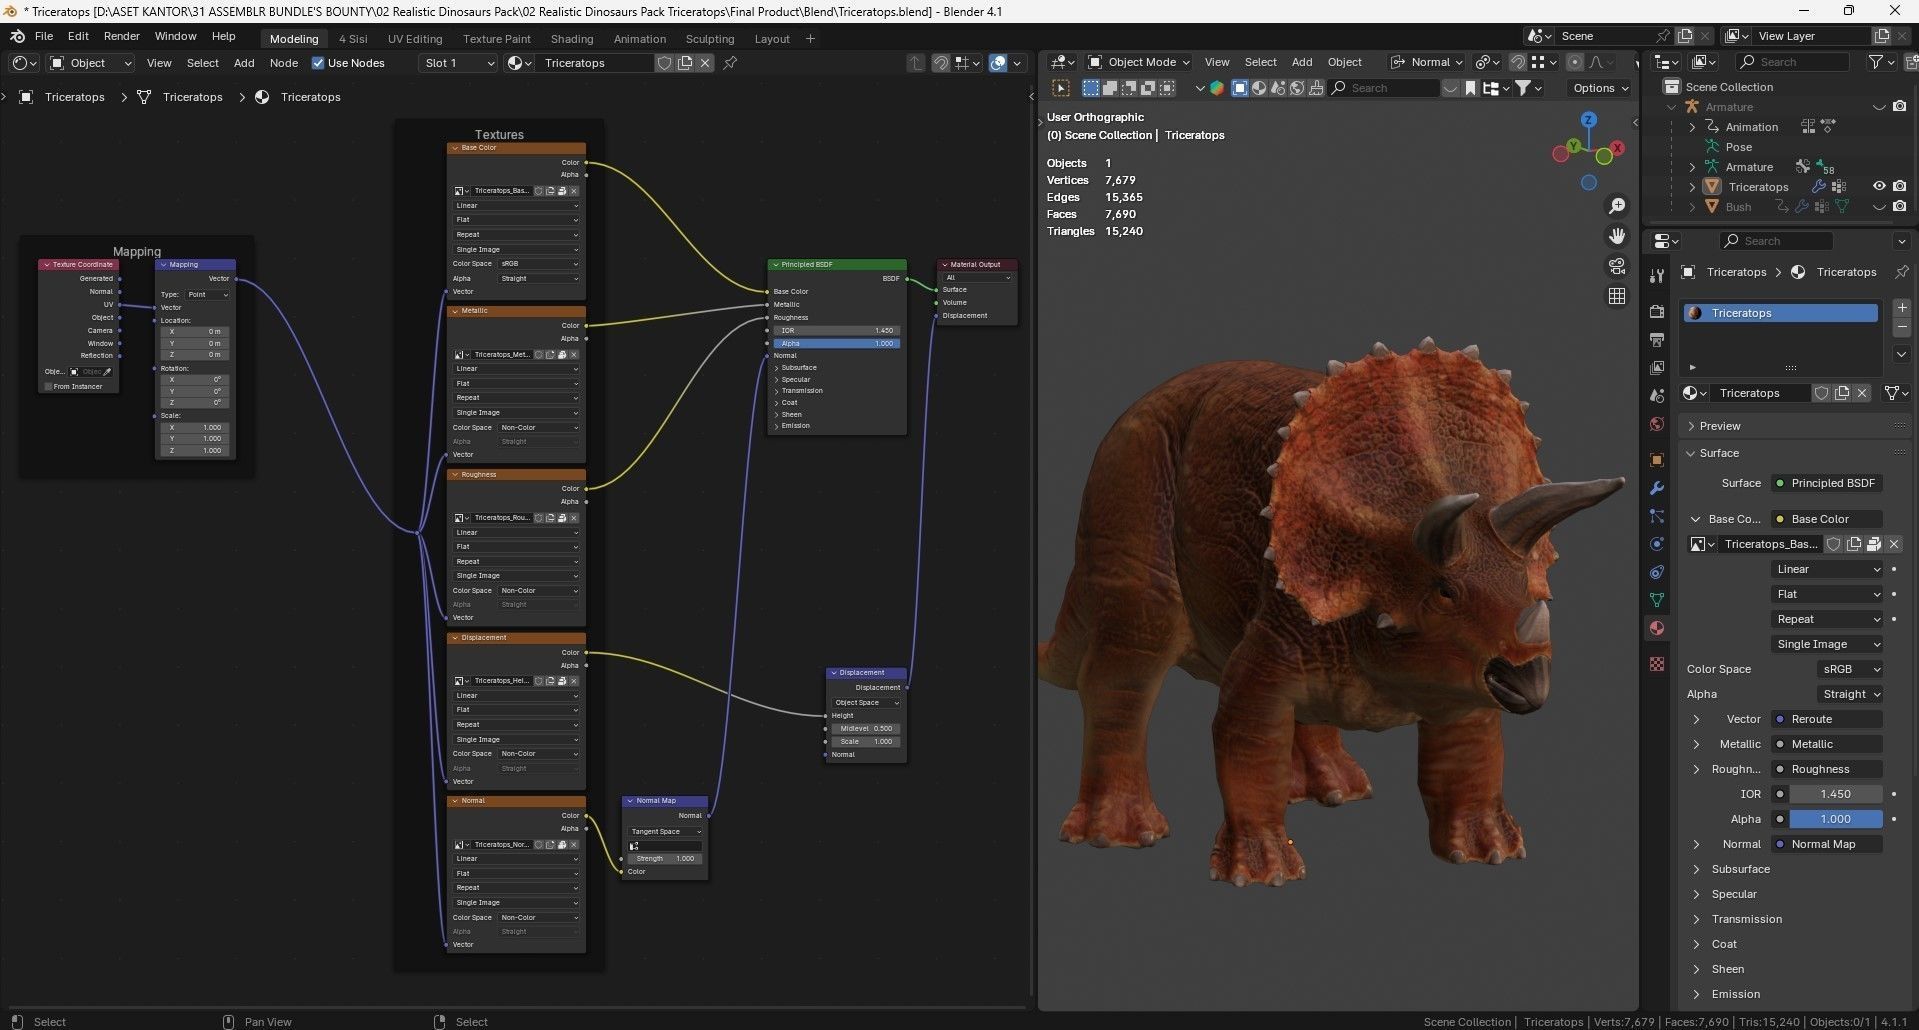Open the Tool properties tab
The height and width of the screenshot is (1030, 1919).
coord(1657,276)
